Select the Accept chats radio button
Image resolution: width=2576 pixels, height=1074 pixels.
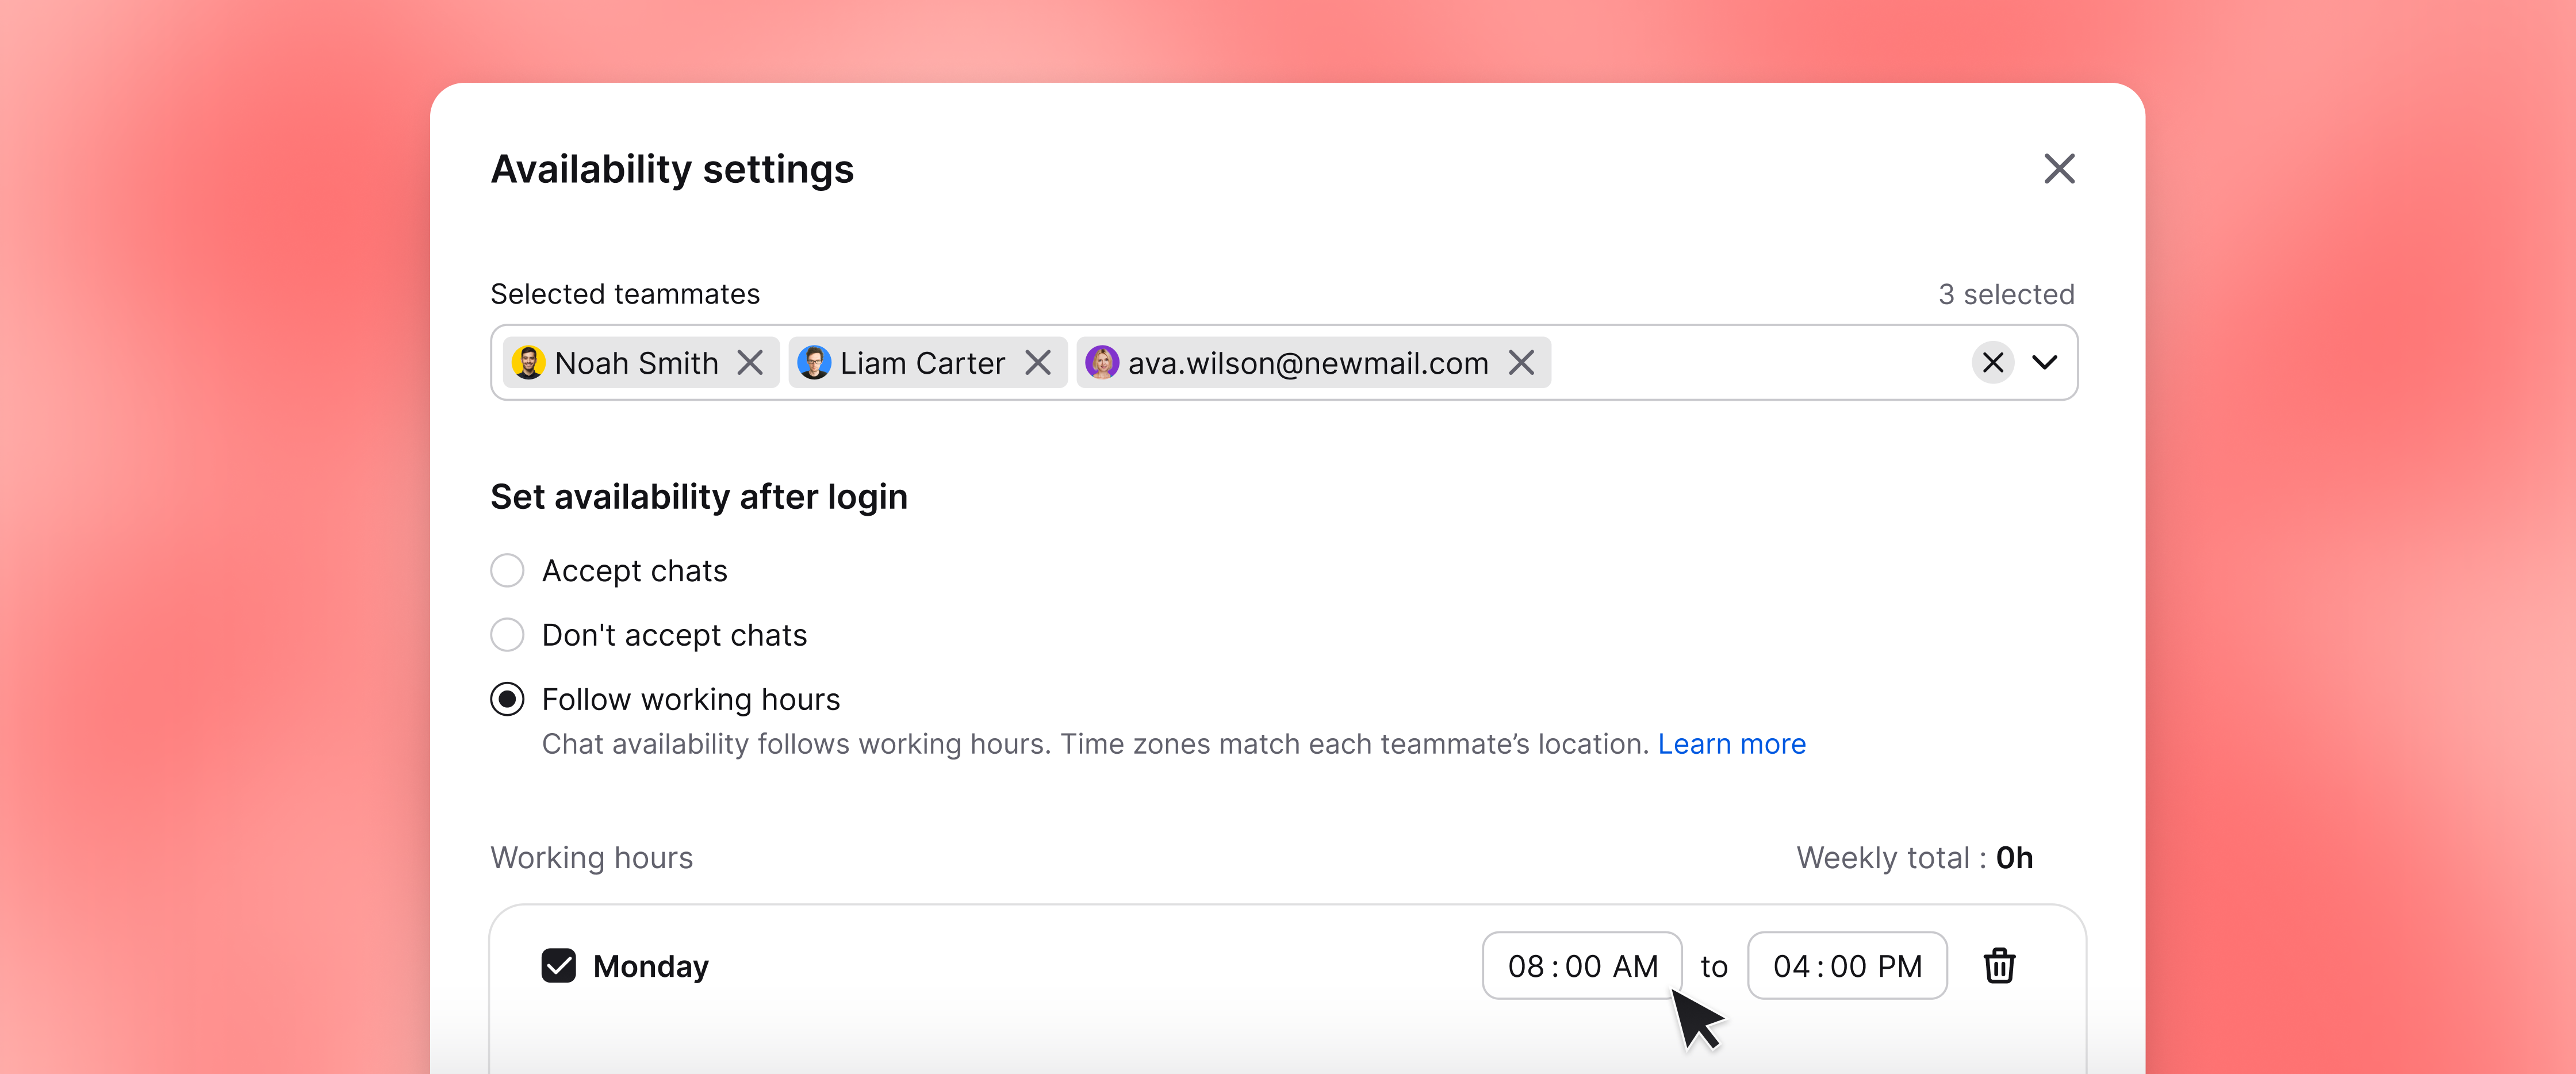(507, 571)
